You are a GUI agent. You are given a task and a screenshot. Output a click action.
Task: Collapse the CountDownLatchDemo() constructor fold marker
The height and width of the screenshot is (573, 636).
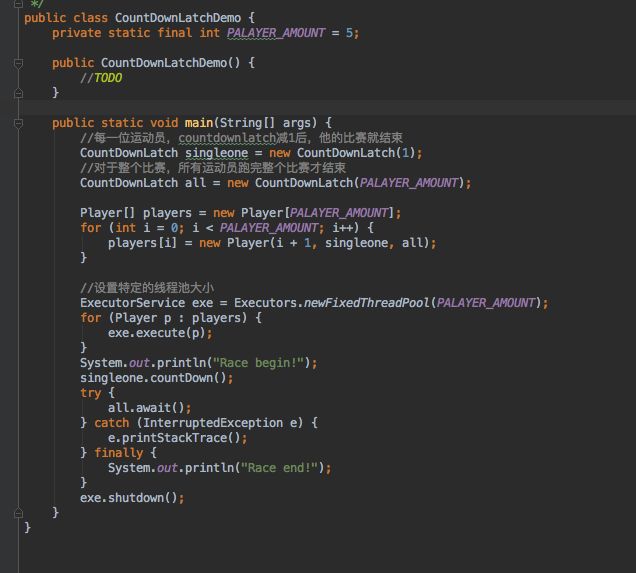pyautogui.click(x=18, y=63)
